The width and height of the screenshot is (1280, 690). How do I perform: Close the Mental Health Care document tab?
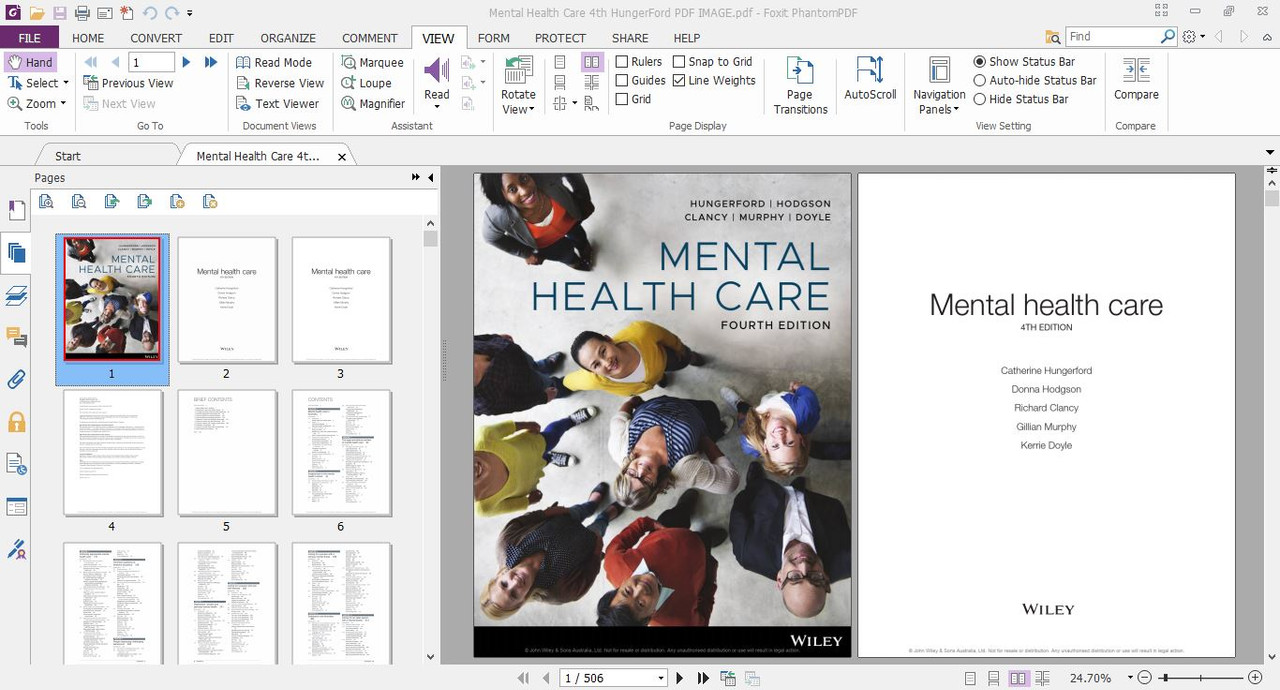pyautogui.click(x=342, y=157)
